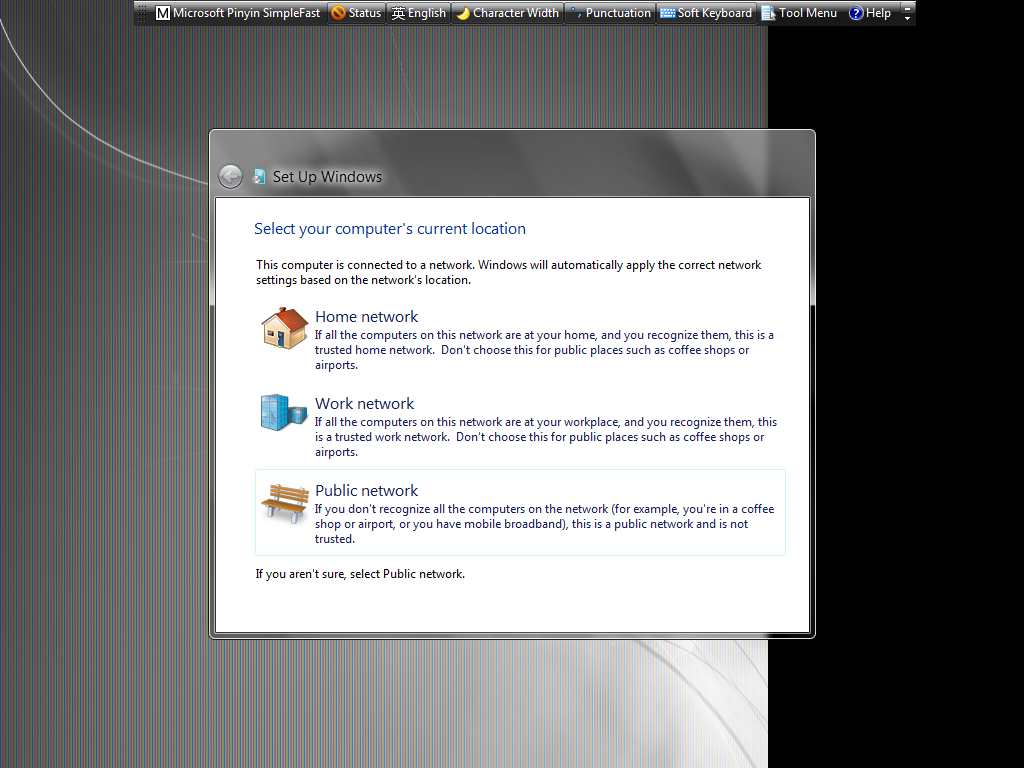Open the Soft Keyboard

click(706, 13)
